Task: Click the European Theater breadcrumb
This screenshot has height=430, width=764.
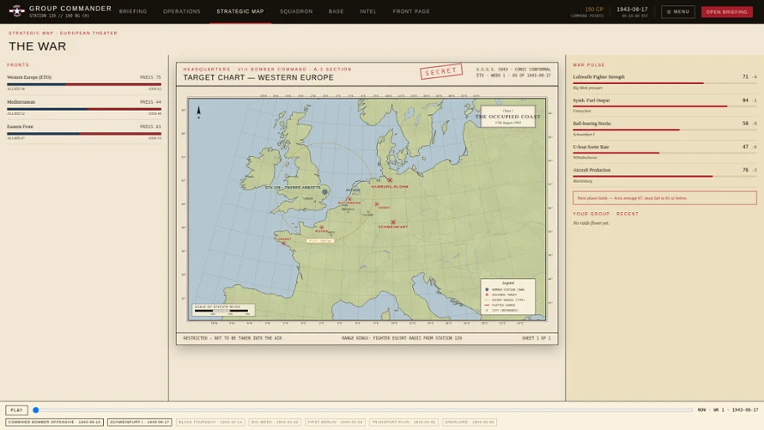Action: [x=89, y=33]
